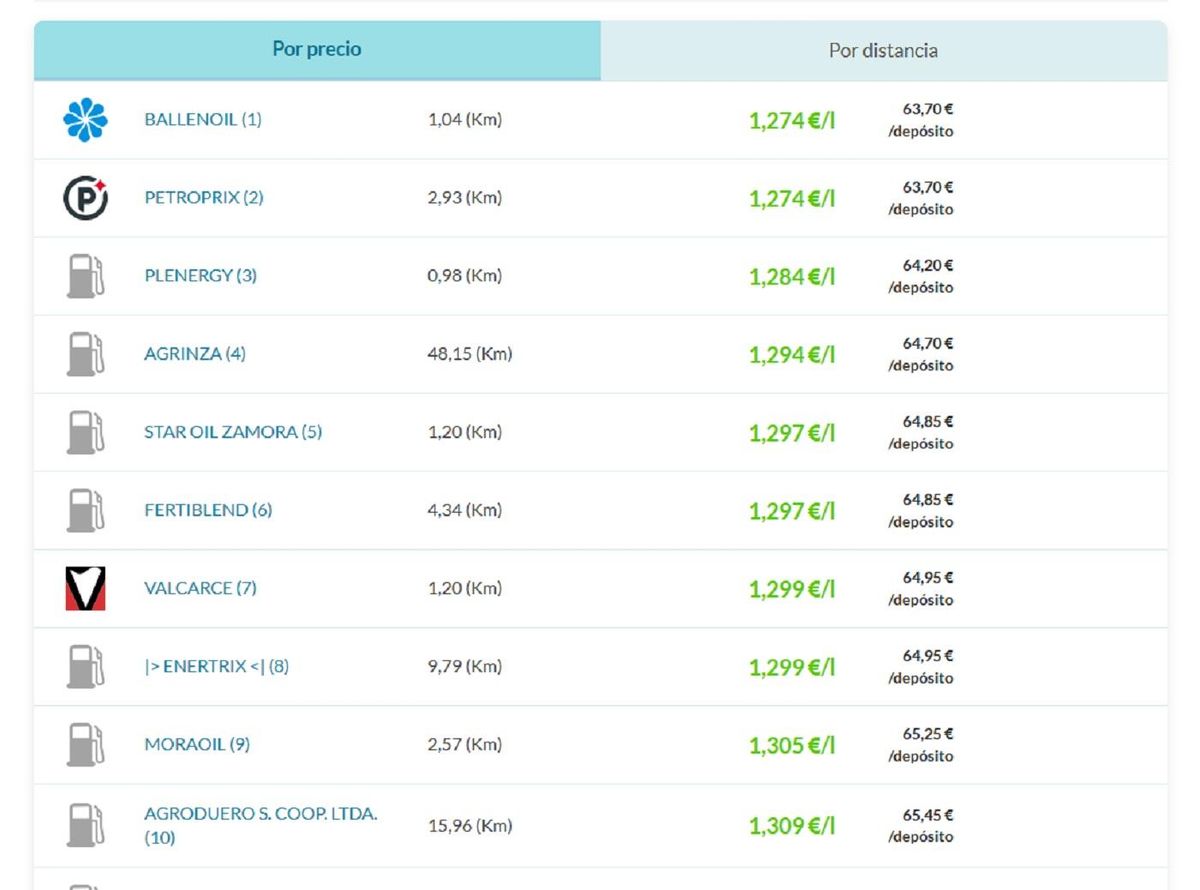Open the MORAOIL (9) station link
Screen dimensions: 1200x890
pyautogui.click(x=197, y=744)
